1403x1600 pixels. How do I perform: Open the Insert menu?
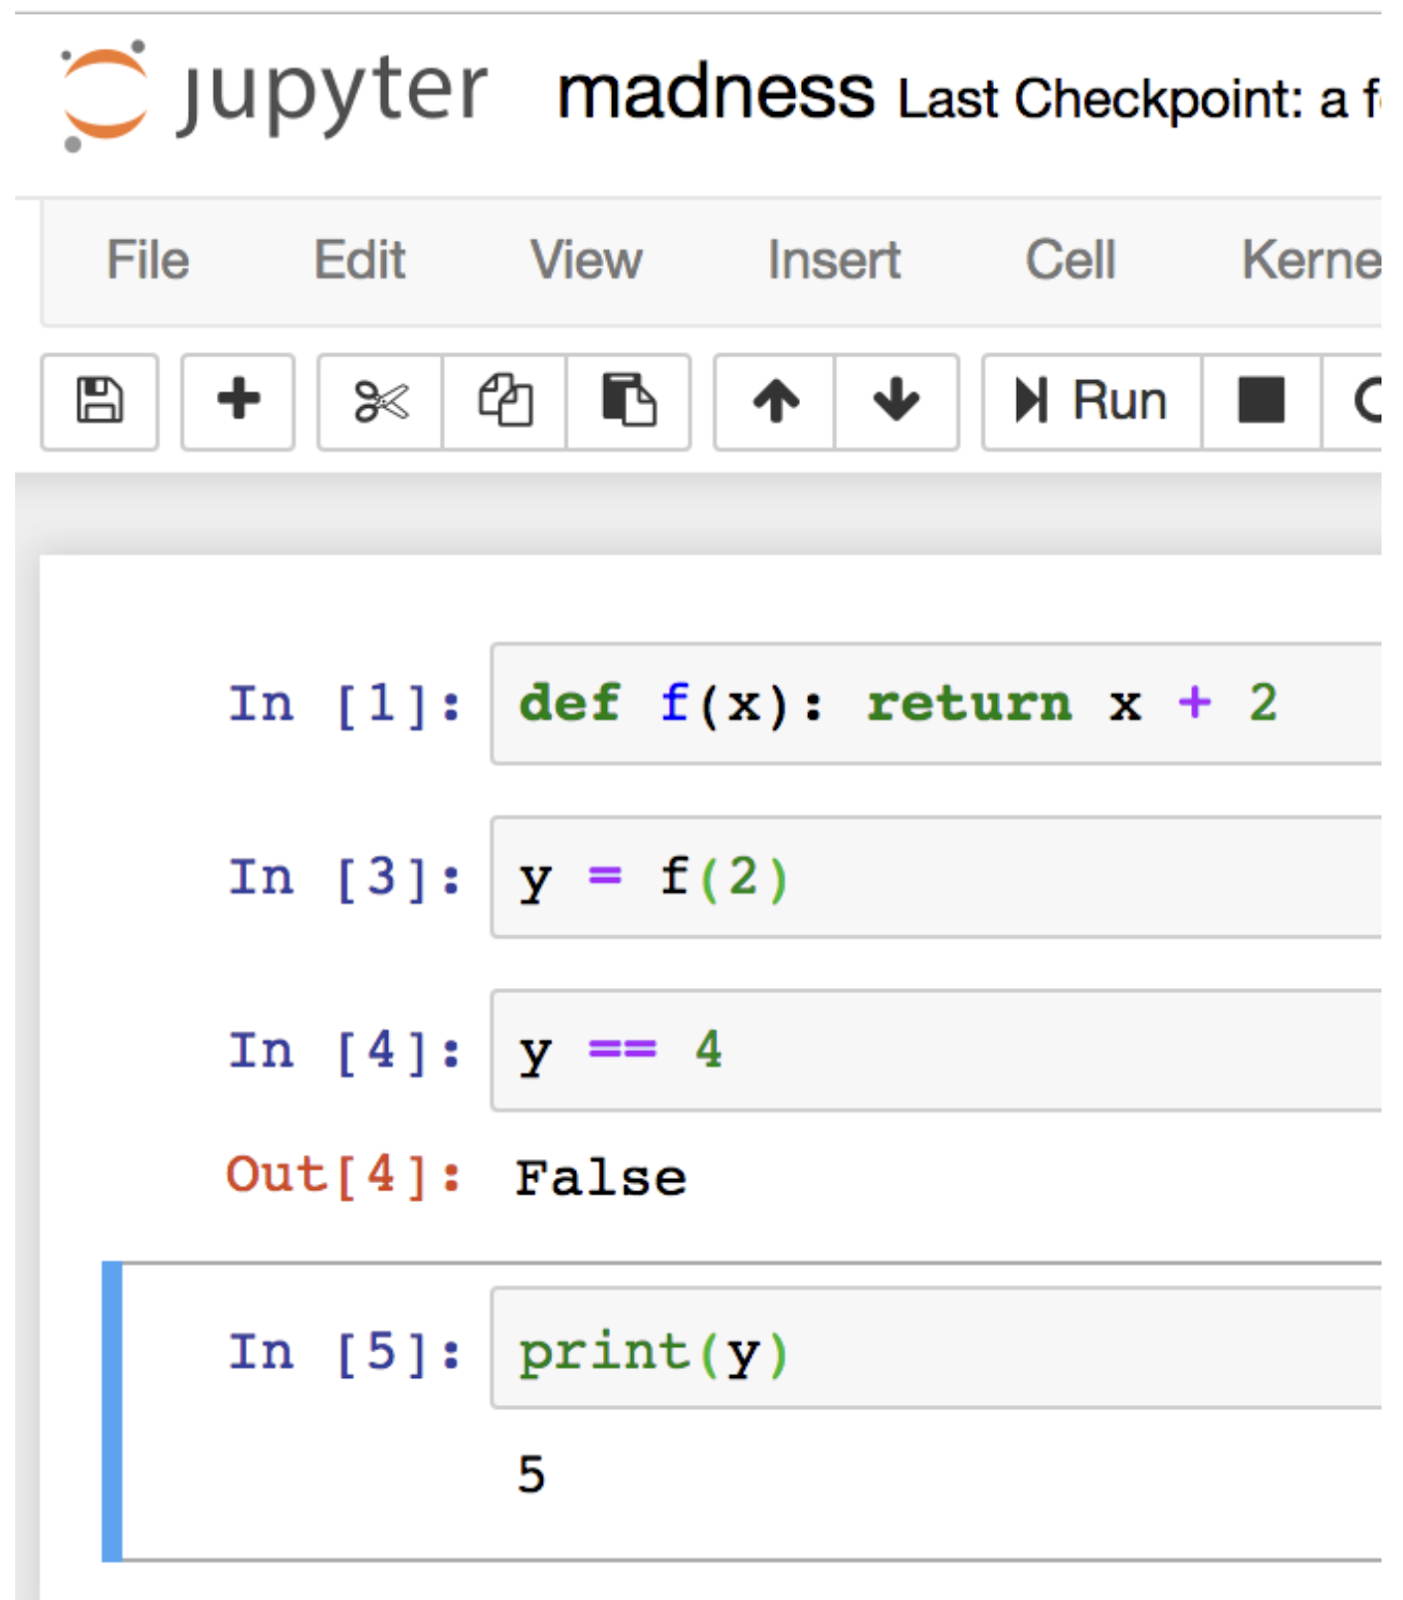click(x=834, y=261)
